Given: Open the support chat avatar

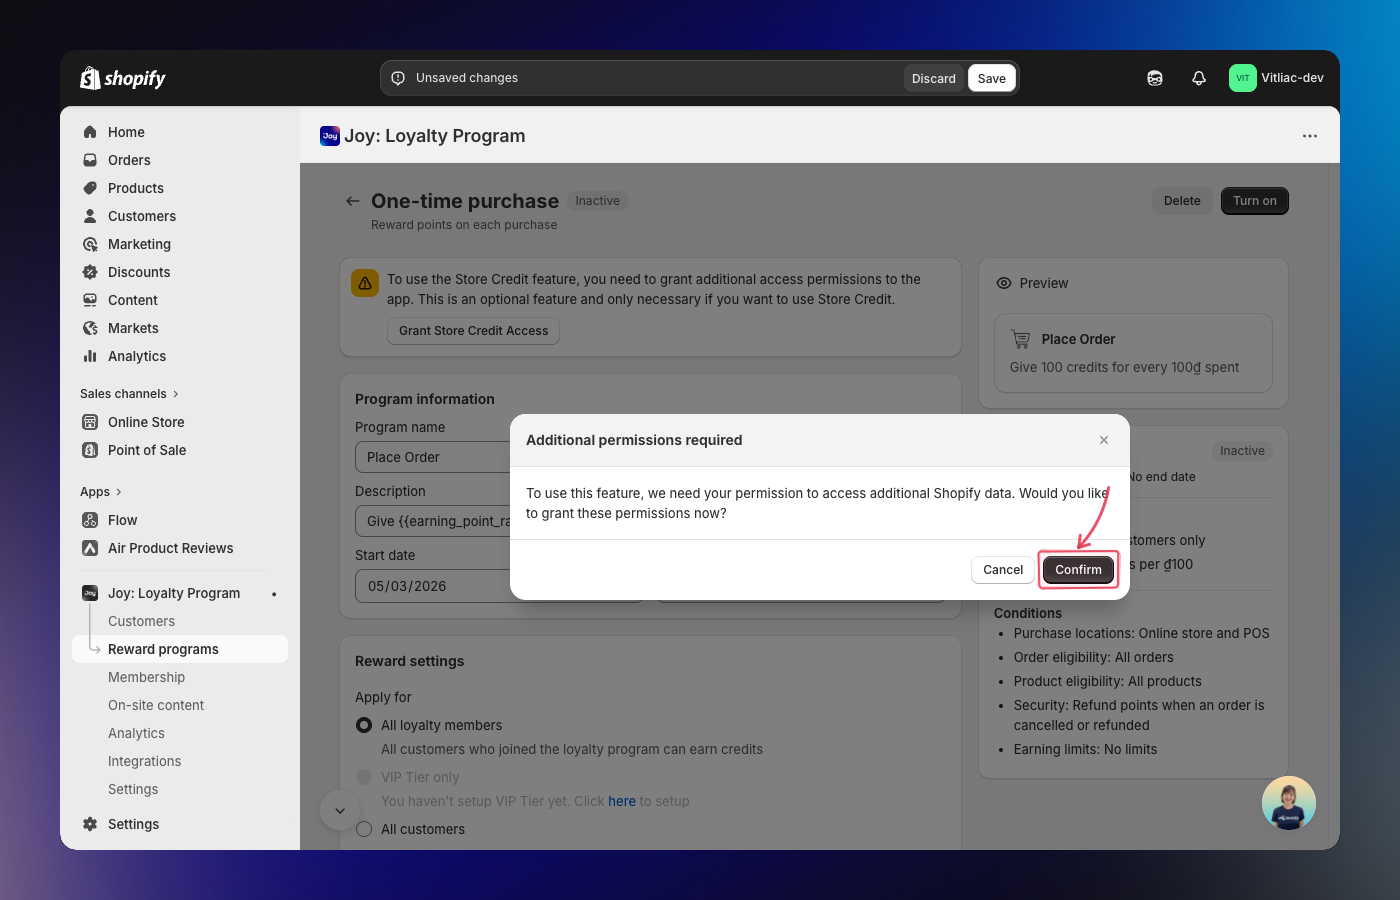Looking at the screenshot, I should pos(1288,803).
